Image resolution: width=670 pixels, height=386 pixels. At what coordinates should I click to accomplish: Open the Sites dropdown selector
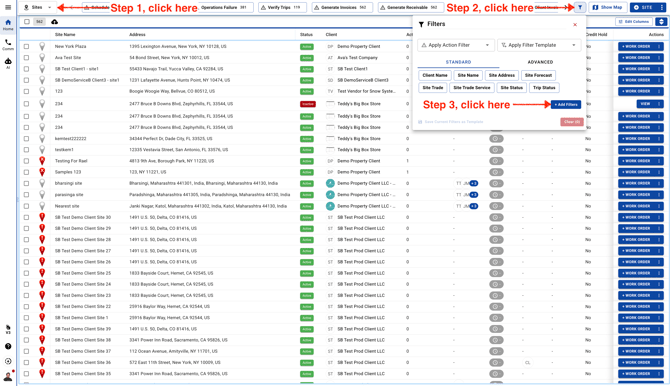[x=38, y=7]
